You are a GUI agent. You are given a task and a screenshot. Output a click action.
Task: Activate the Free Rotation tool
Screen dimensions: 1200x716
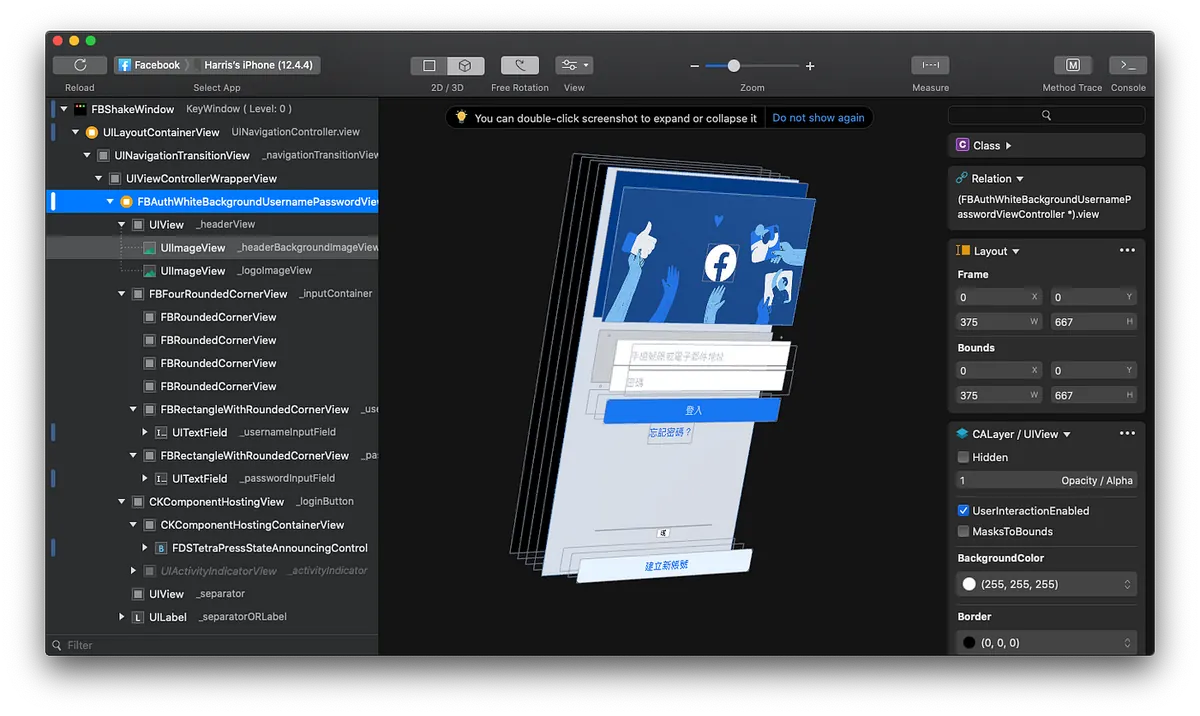pos(520,66)
